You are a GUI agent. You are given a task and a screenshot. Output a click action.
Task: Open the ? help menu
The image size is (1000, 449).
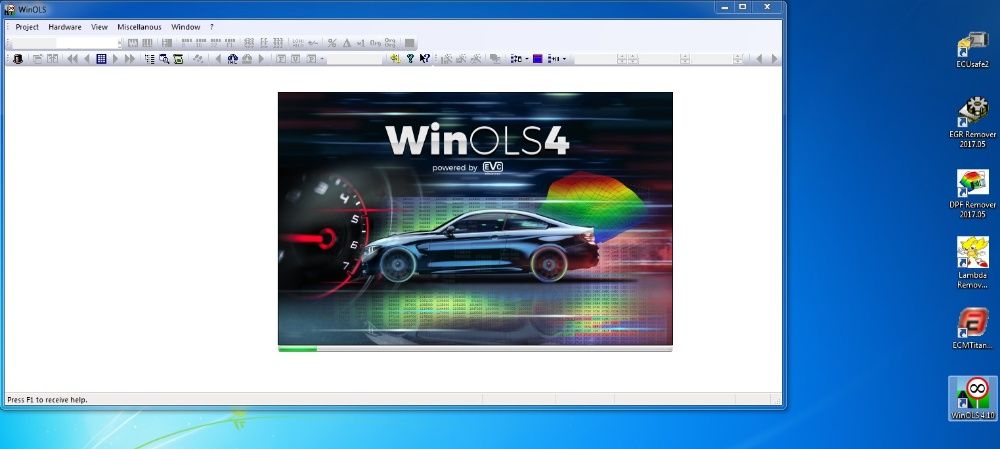[212, 27]
